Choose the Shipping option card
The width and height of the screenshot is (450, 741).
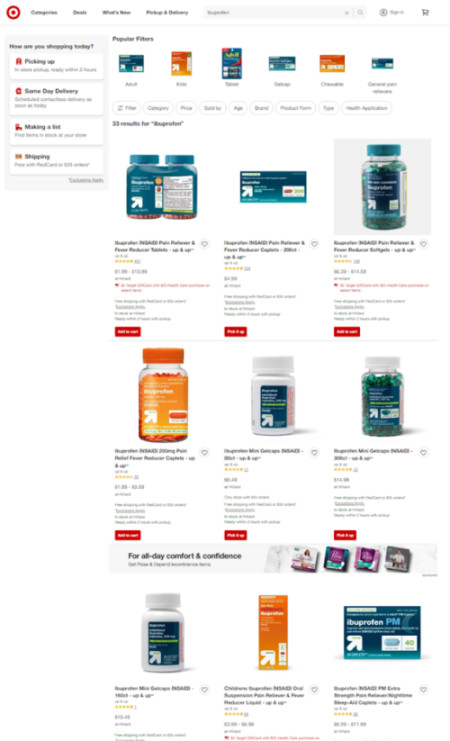(x=56, y=160)
